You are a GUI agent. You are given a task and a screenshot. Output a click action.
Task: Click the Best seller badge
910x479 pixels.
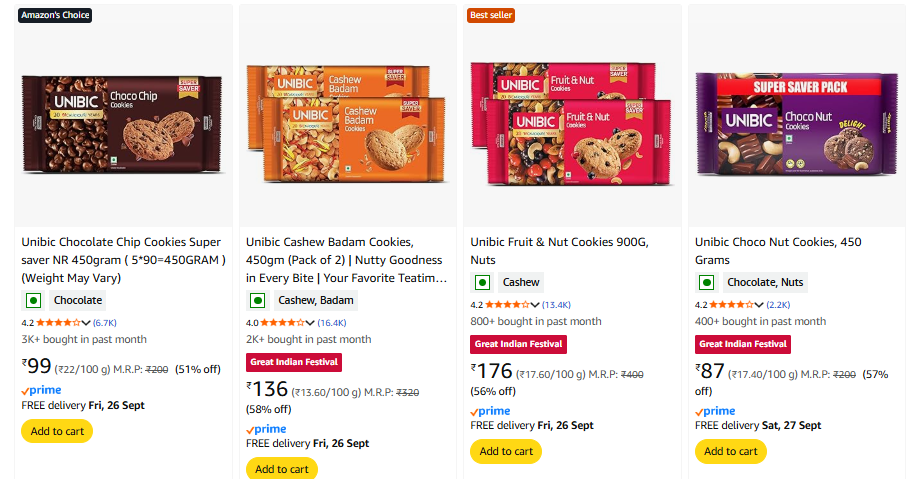click(x=491, y=15)
